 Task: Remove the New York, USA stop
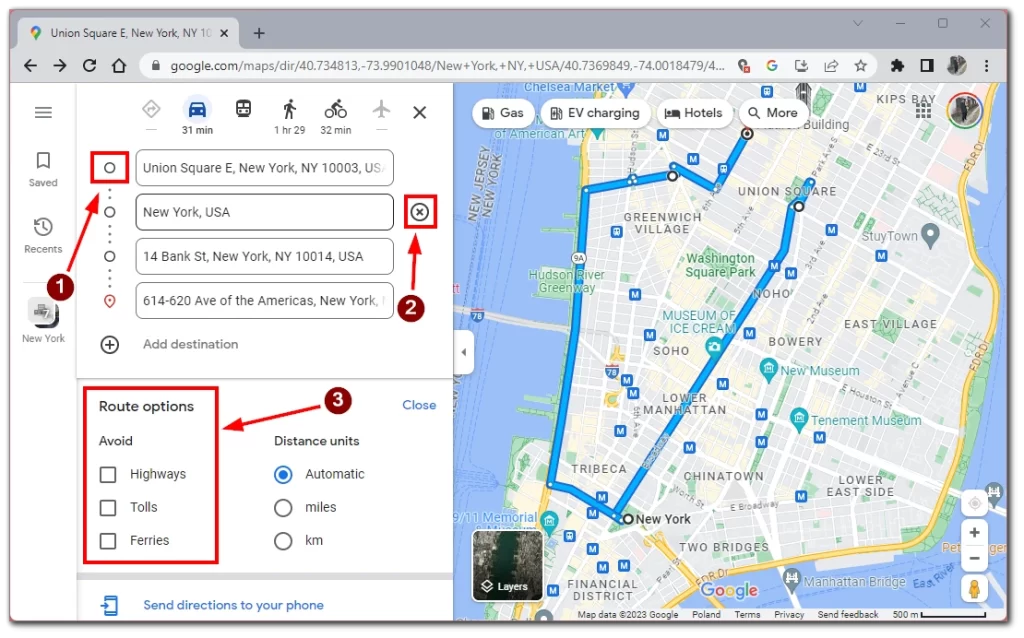(420, 212)
